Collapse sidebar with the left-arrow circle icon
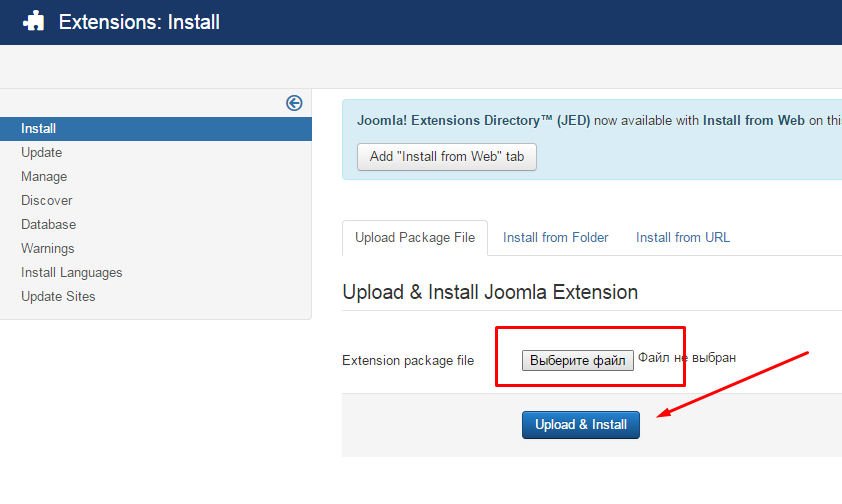 click(x=294, y=103)
